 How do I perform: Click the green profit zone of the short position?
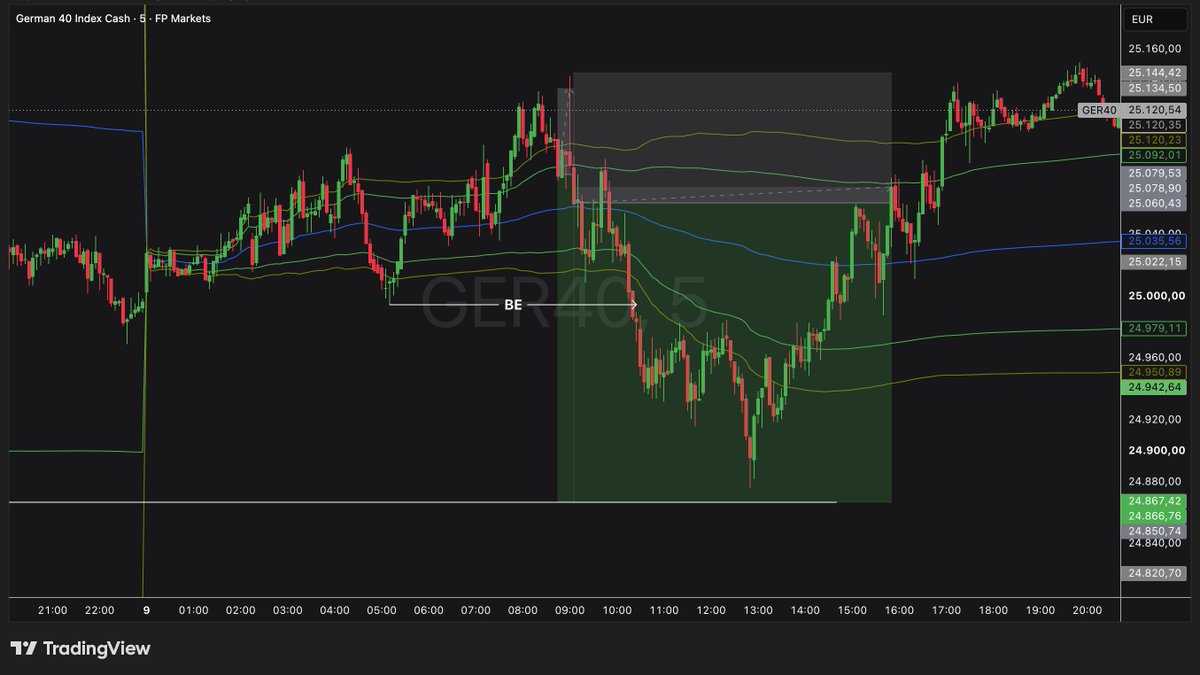[724, 352]
